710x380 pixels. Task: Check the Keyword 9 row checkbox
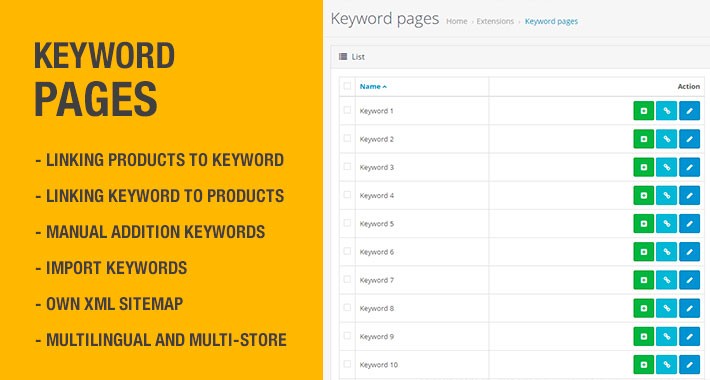pos(347,336)
